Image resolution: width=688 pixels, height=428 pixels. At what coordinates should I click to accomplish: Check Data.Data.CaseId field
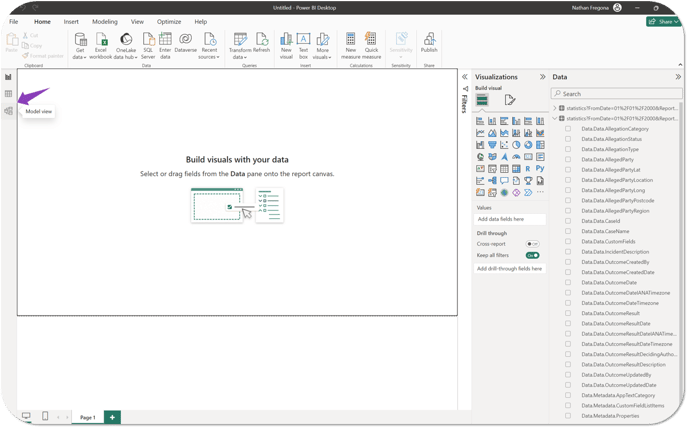point(568,221)
